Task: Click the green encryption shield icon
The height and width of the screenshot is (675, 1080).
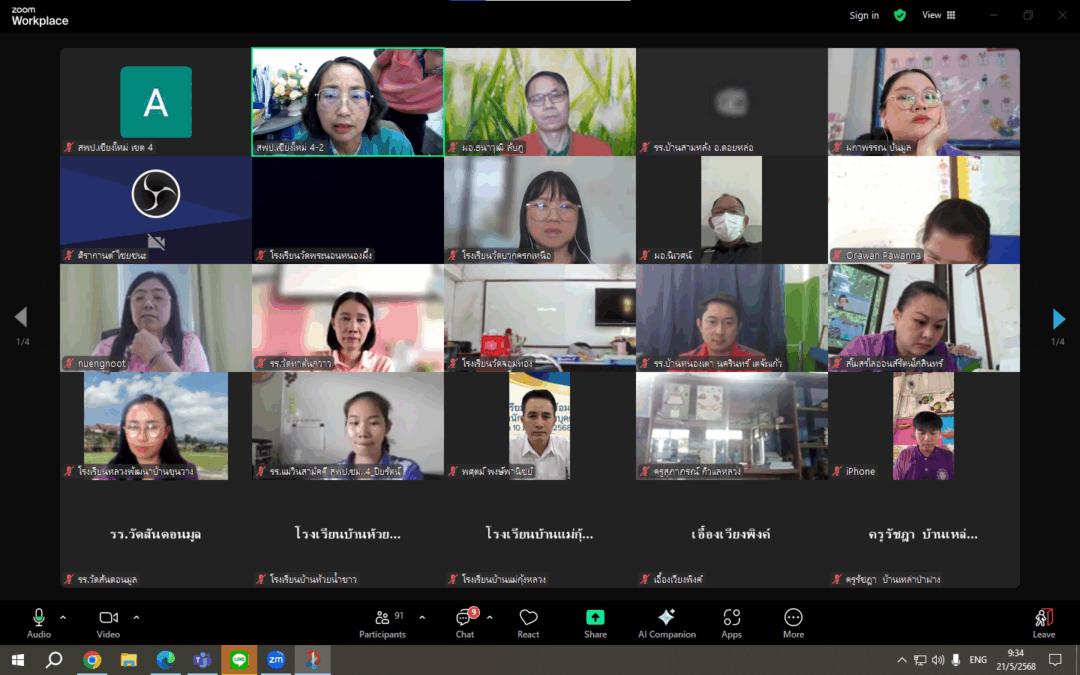Action: point(900,15)
